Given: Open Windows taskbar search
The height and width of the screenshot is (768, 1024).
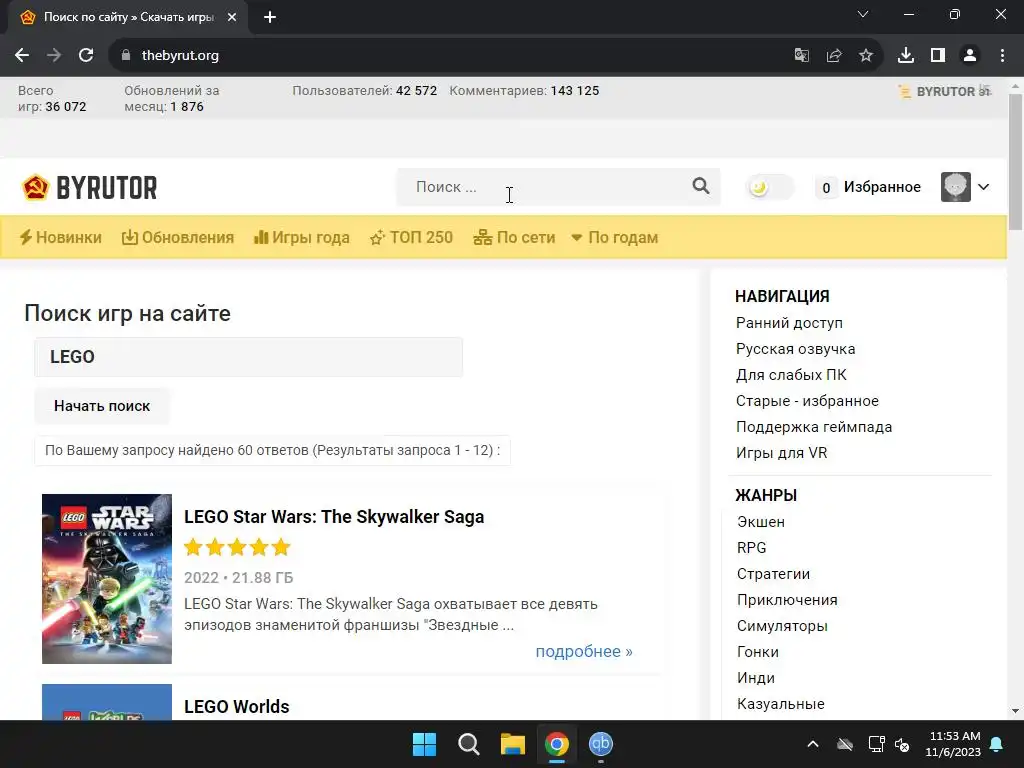Looking at the screenshot, I should click(x=469, y=744).
